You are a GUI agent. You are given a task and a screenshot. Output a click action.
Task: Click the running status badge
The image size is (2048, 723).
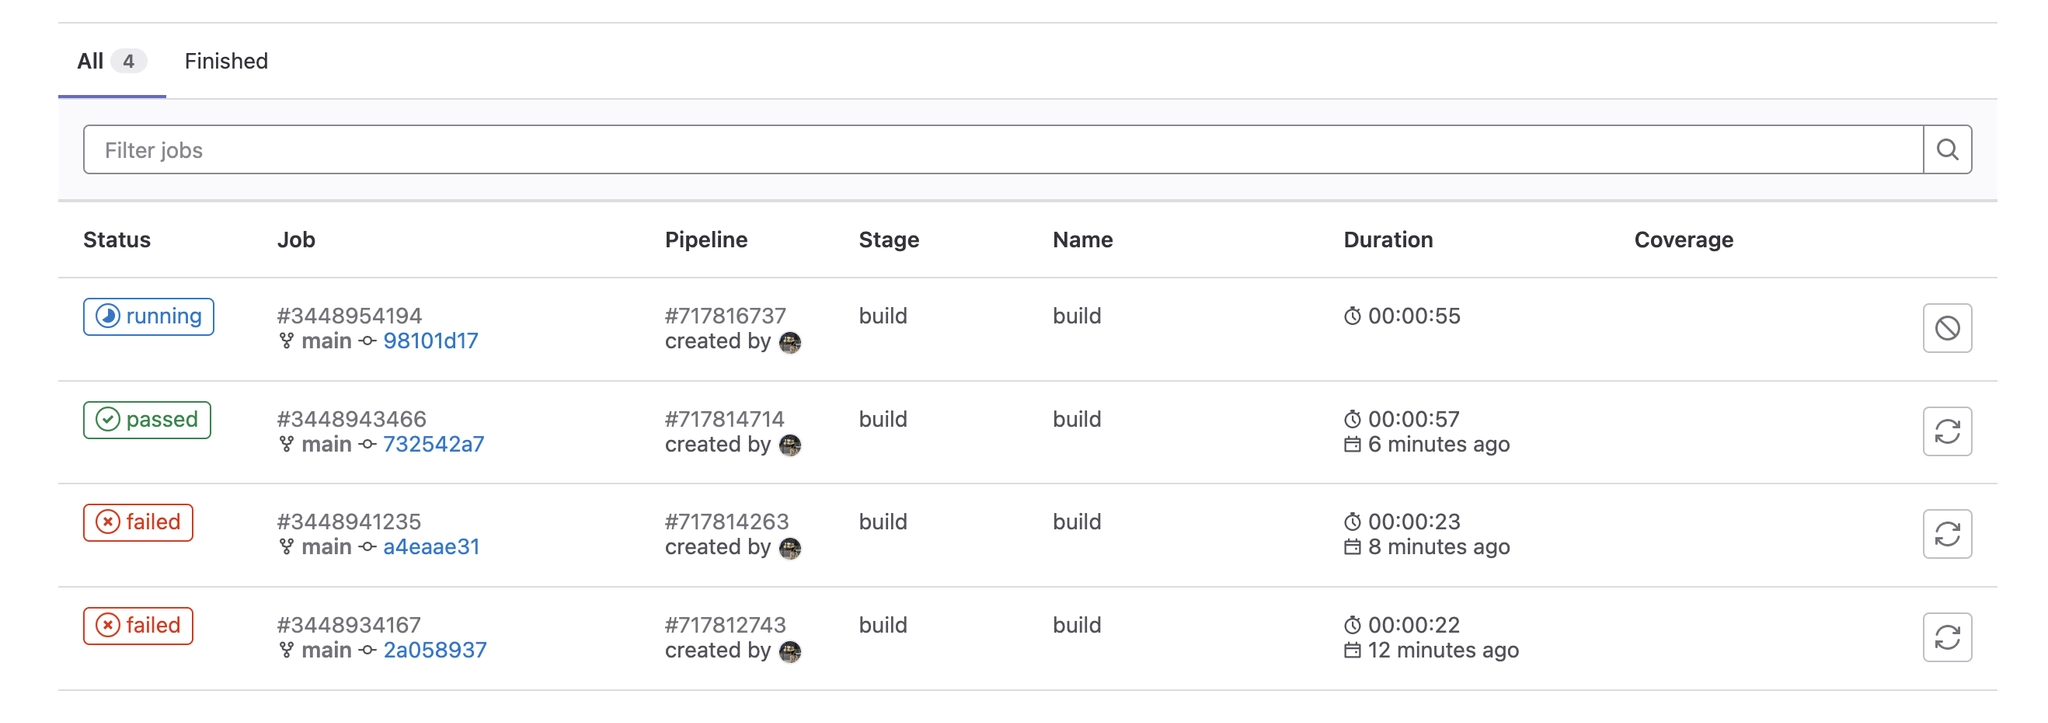pos(148,317)
